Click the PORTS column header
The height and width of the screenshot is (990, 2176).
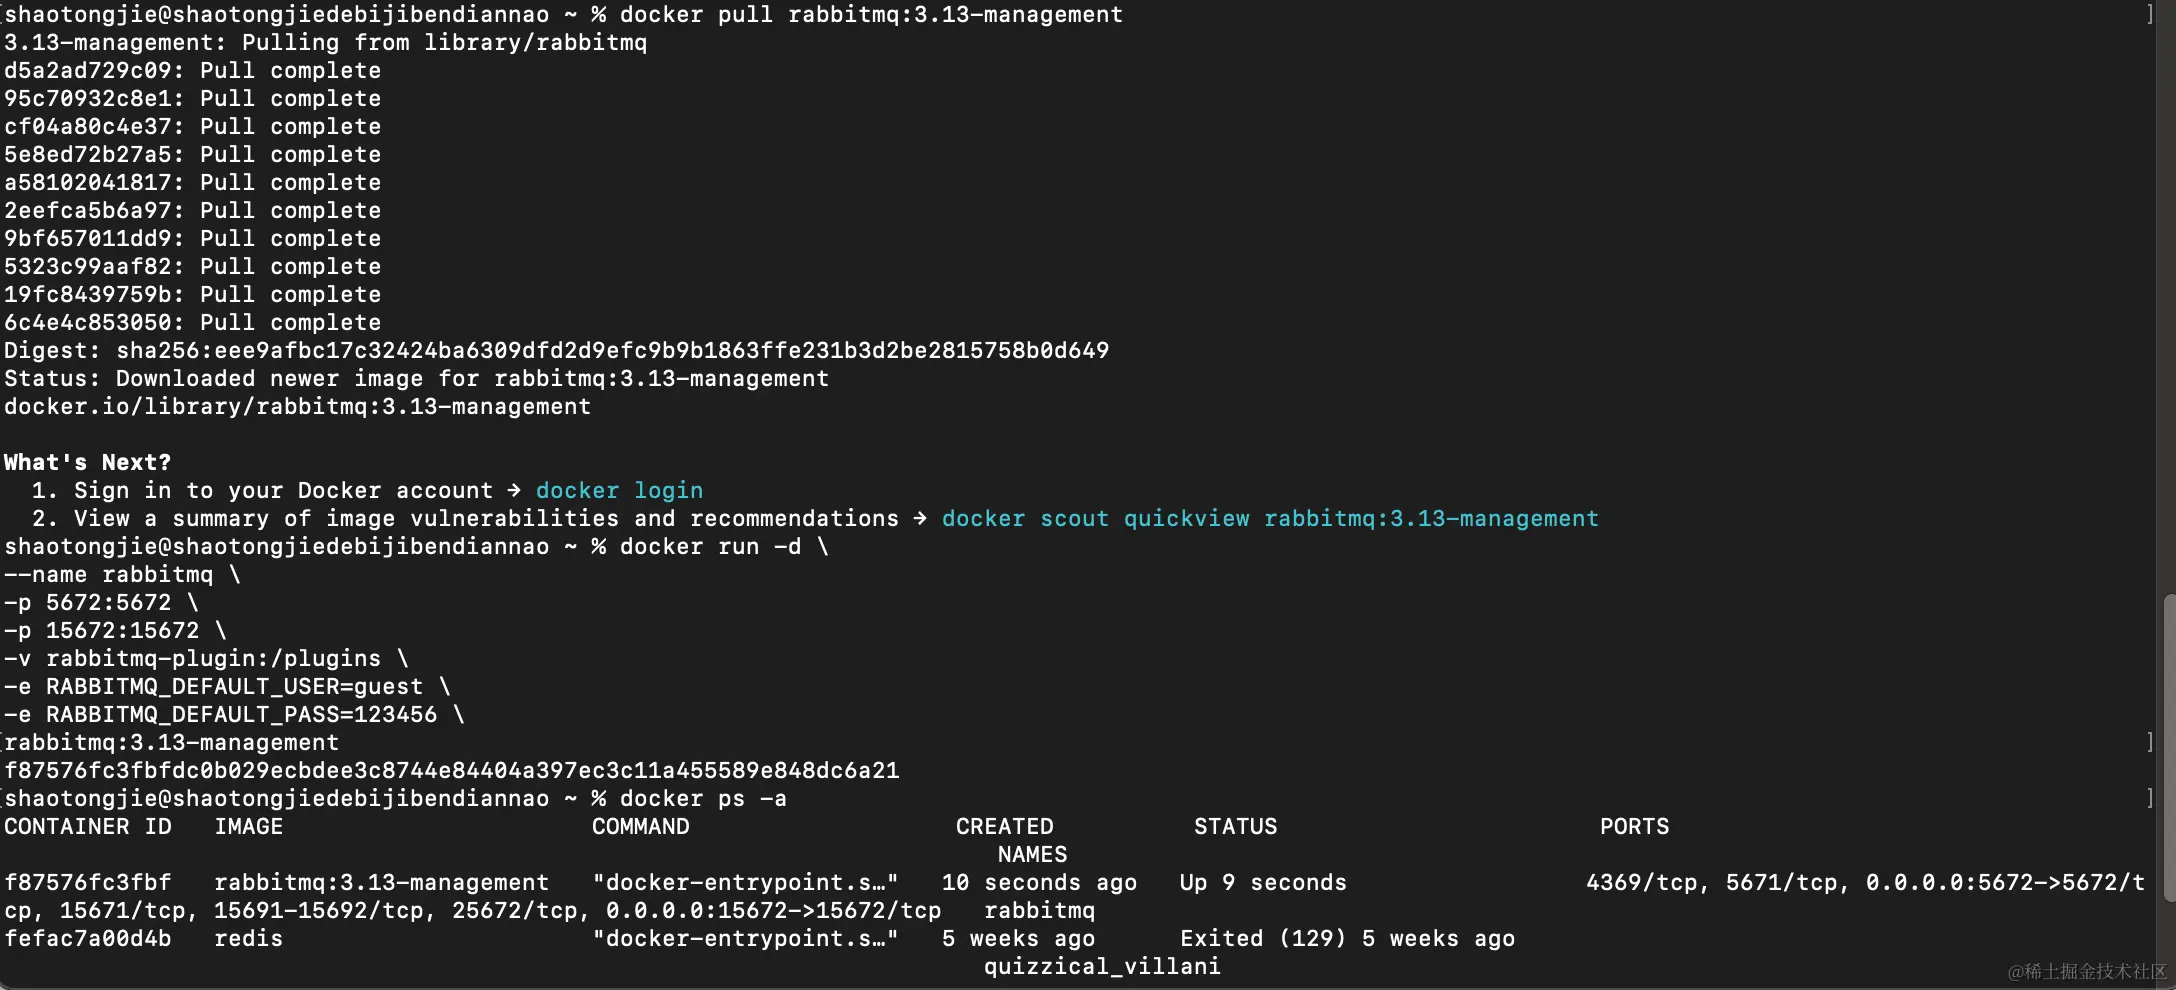1634,826
